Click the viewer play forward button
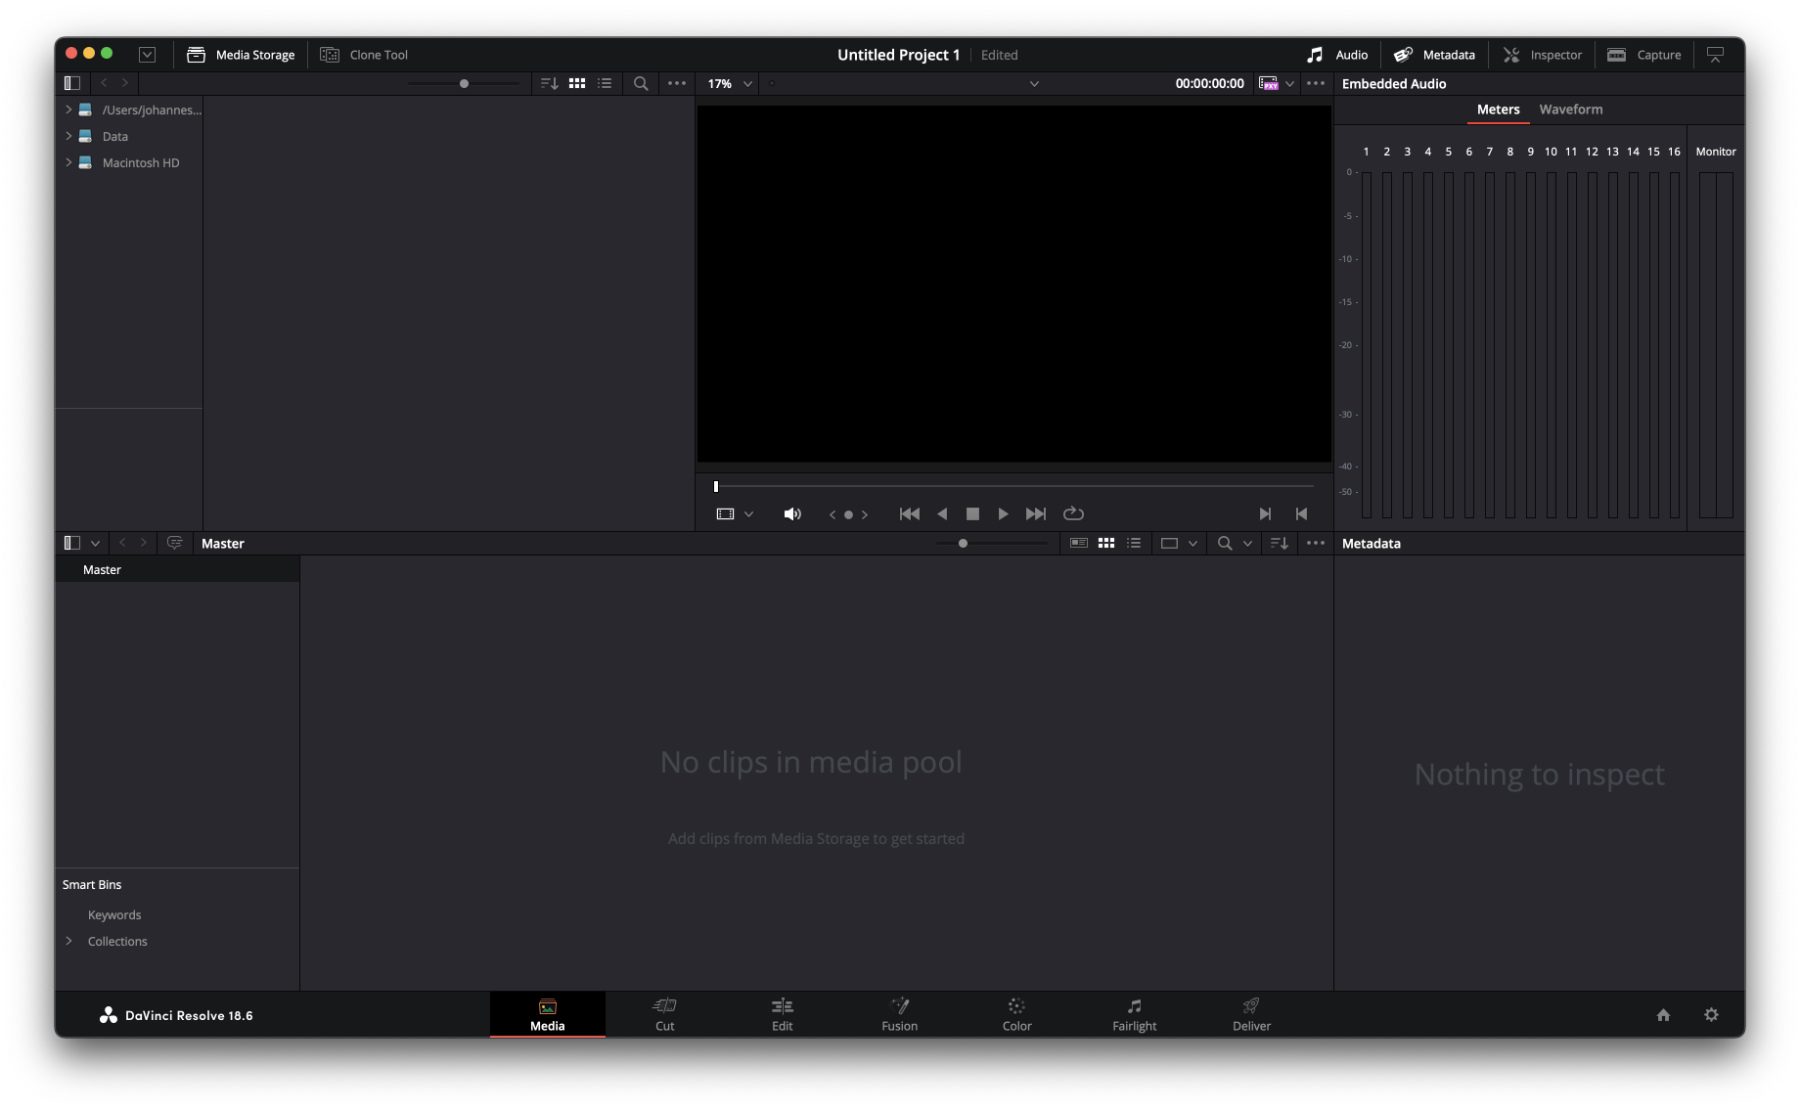Image resolution: width=1800 pixels, height=1110 pixels. tap(1002, 514)
